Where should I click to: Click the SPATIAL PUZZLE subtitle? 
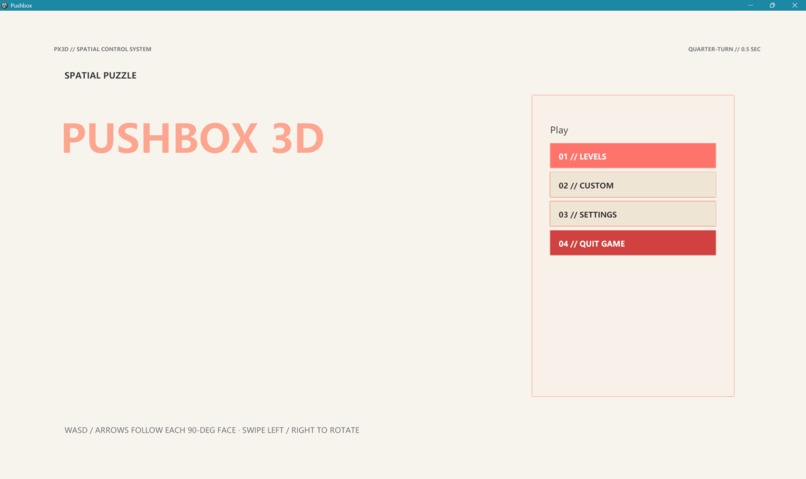[x=100, y=76]
